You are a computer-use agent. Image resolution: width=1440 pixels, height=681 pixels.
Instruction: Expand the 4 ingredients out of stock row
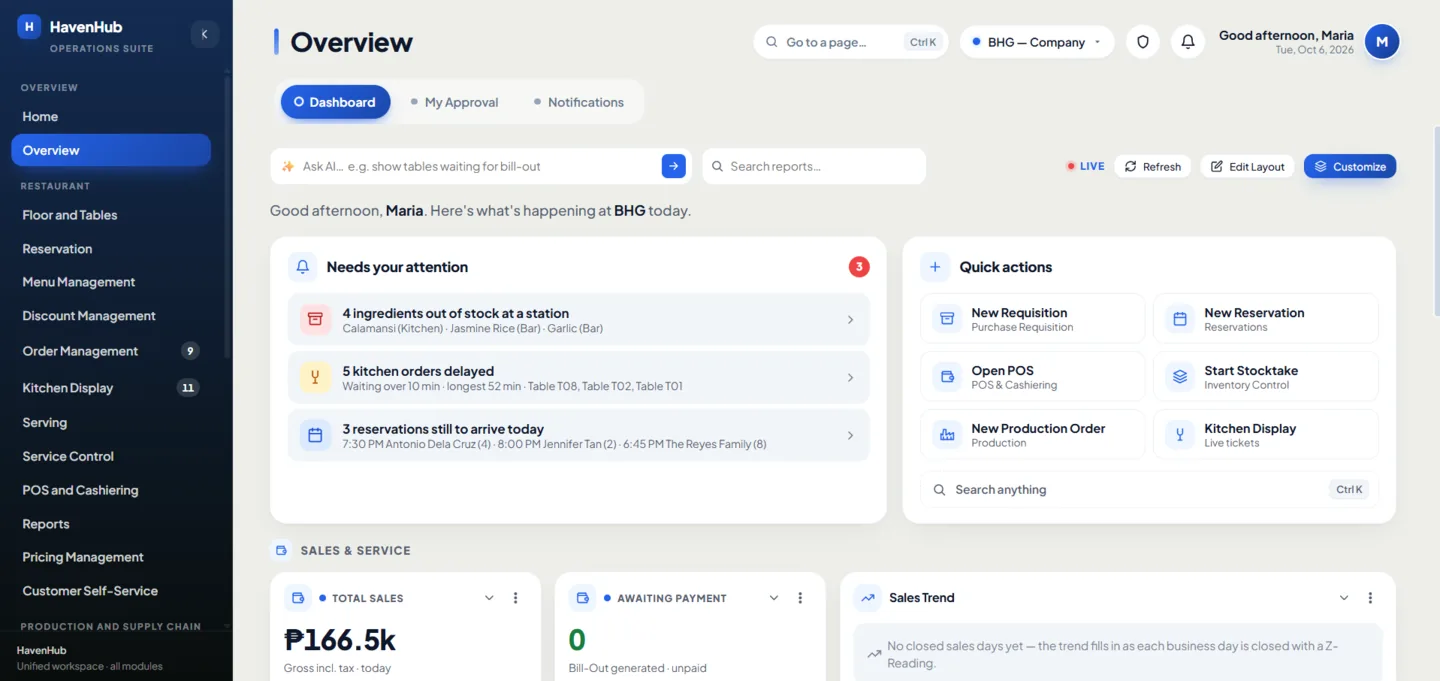578,319
